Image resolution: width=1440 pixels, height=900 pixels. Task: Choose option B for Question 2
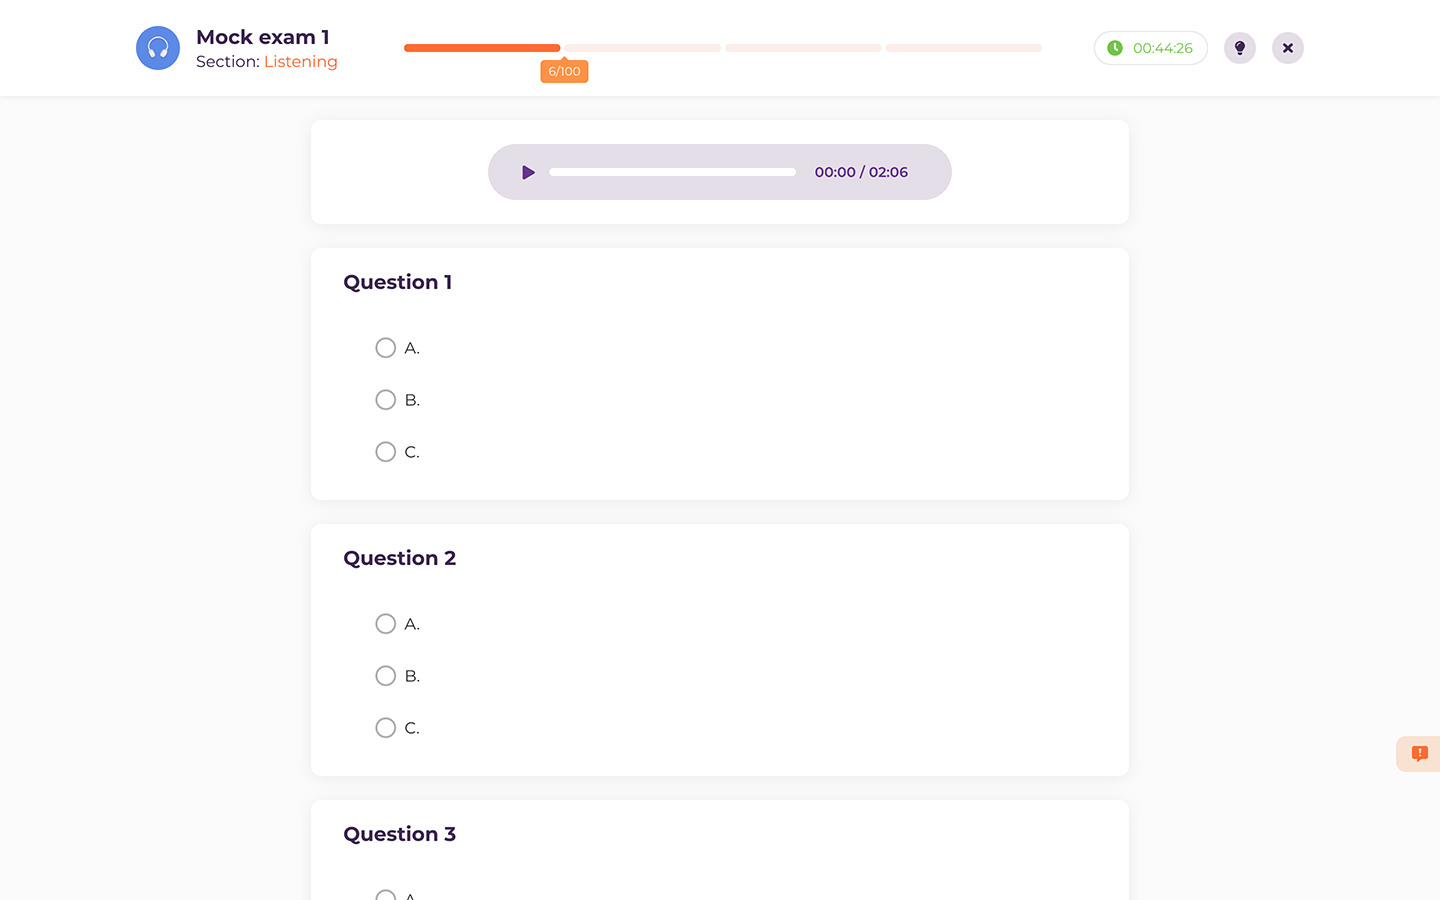click(x=385, y=675)
